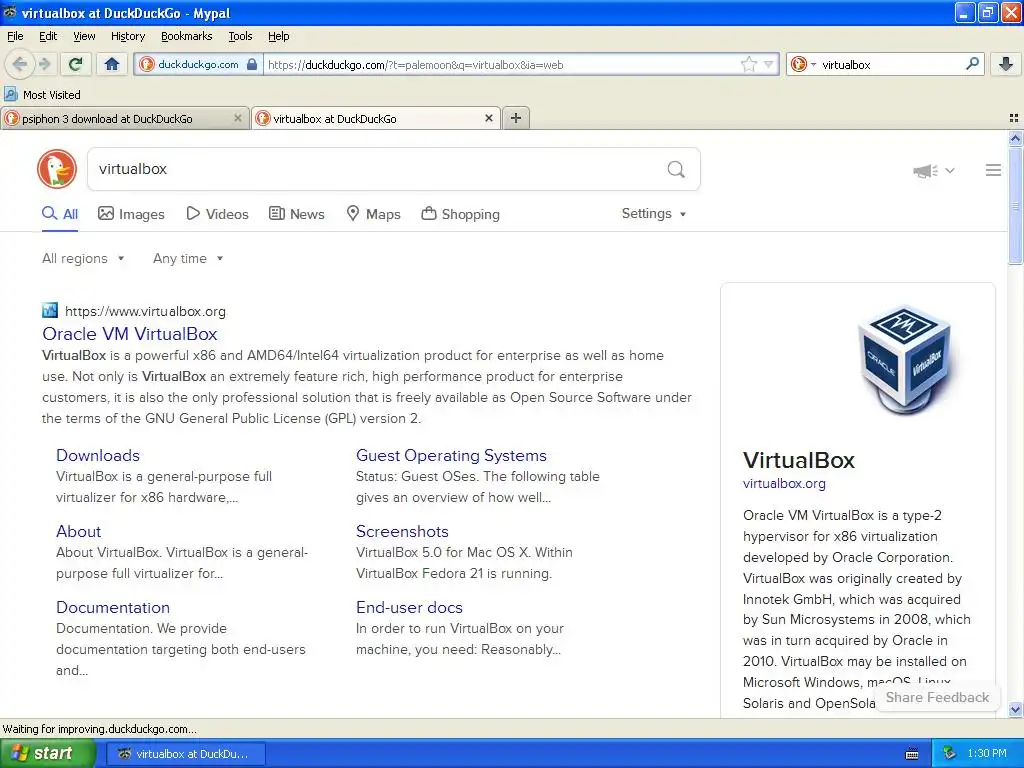
Task: Click the https://www.virtualbox.org URL link
Action: pyautogui.click(x=145, y=312)
